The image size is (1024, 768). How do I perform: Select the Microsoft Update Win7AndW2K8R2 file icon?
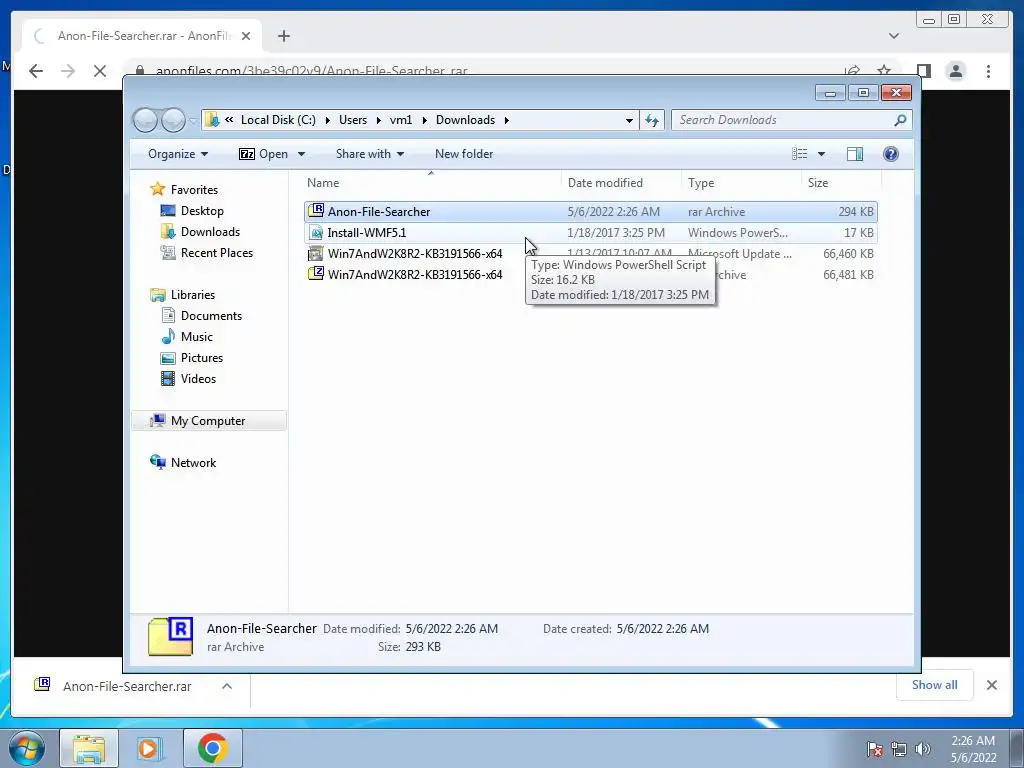pyautogui.click(x=316, y=253)
